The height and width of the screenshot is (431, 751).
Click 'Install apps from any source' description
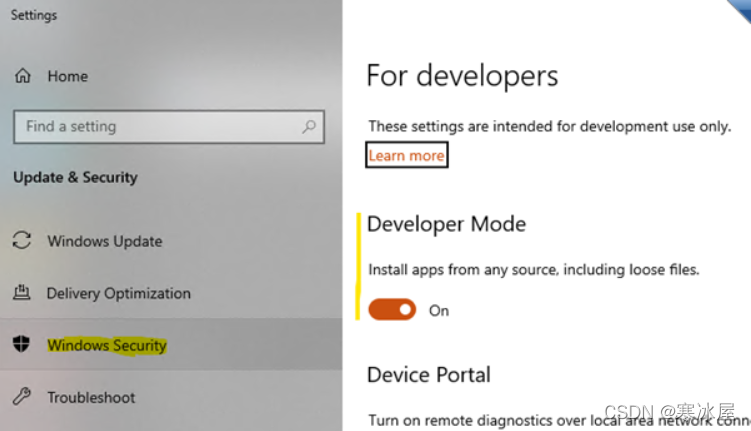point(534,270)
